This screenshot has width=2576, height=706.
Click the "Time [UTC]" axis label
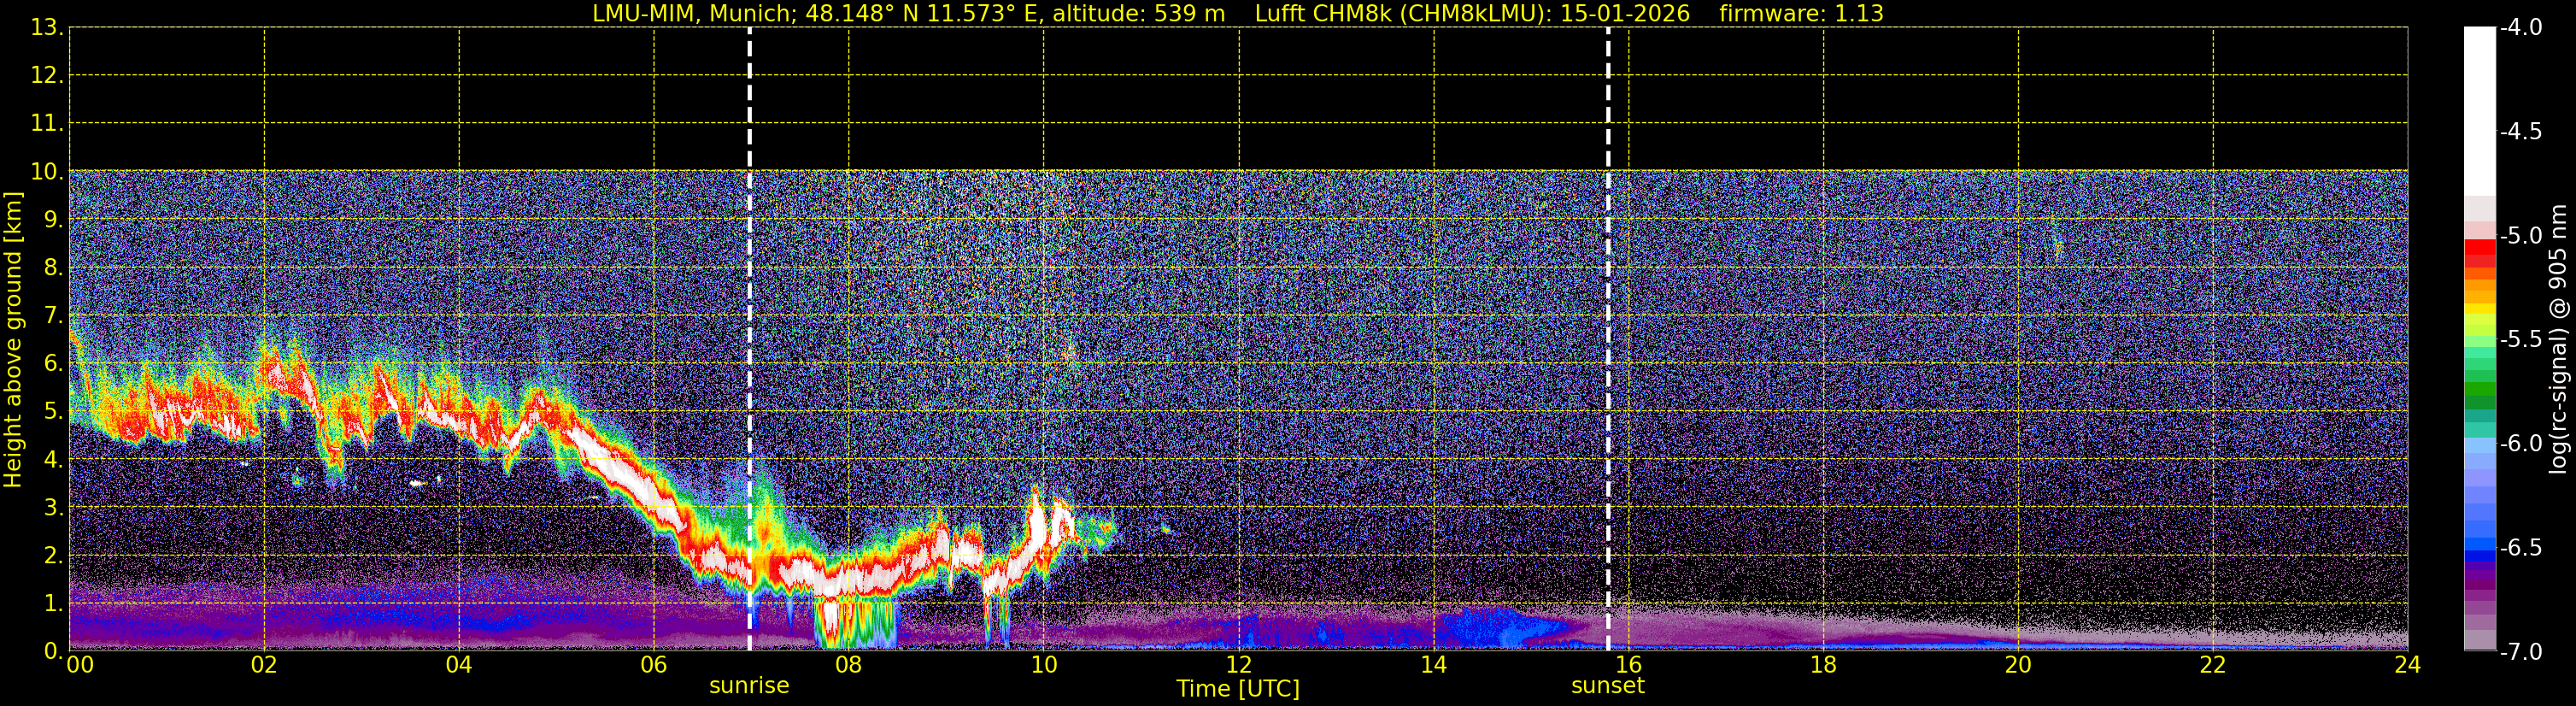pyautogui.click(x=1238, y=689)
